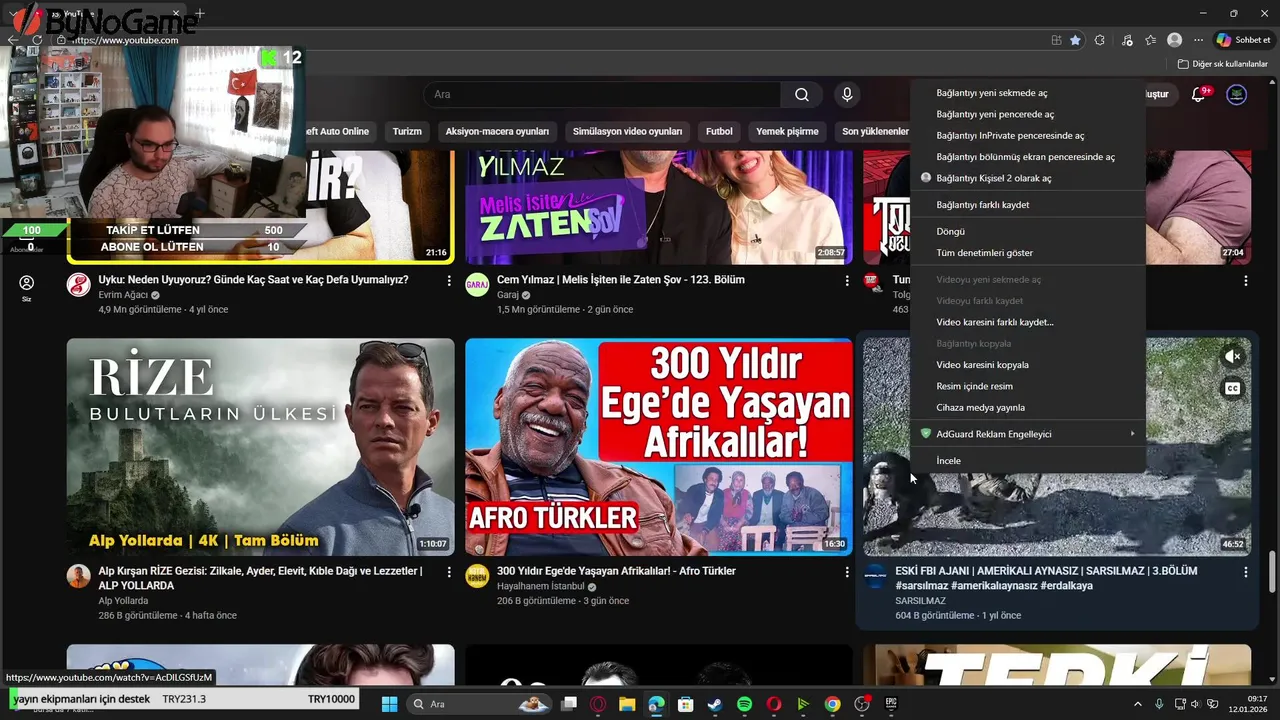Open Steam from the taskbar
The height and width of the screenshot is (720, 1280).
(714, 704)
